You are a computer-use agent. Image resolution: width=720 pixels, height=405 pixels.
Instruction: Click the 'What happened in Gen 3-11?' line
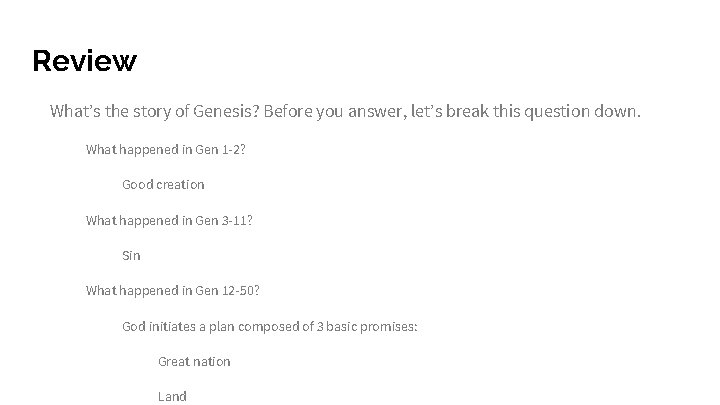pos(169,220)
